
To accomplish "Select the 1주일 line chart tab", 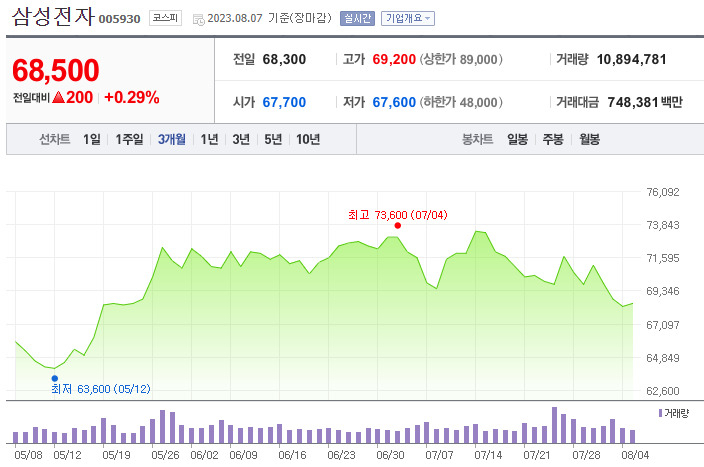I will click(129, 139).
